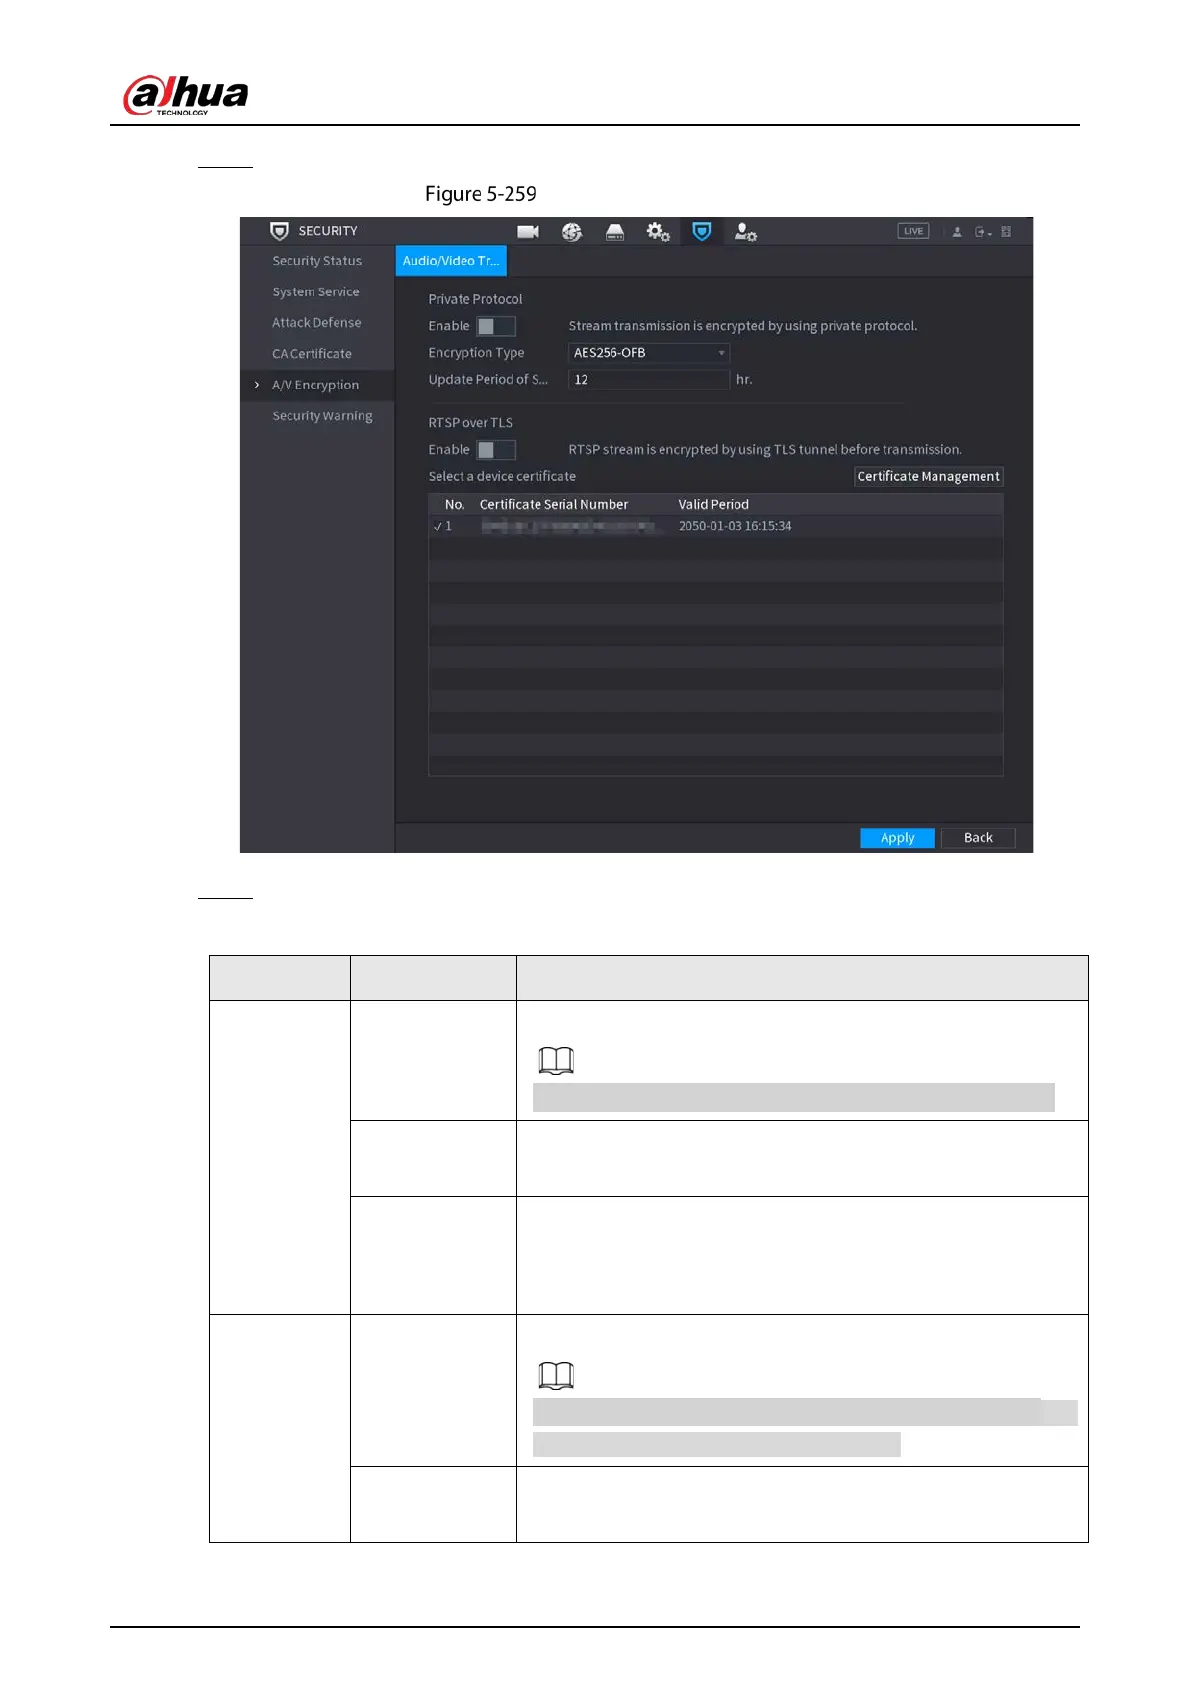Click the Back button
The height and width of the screenshot is (1684, 1191).
click(978, 838)
